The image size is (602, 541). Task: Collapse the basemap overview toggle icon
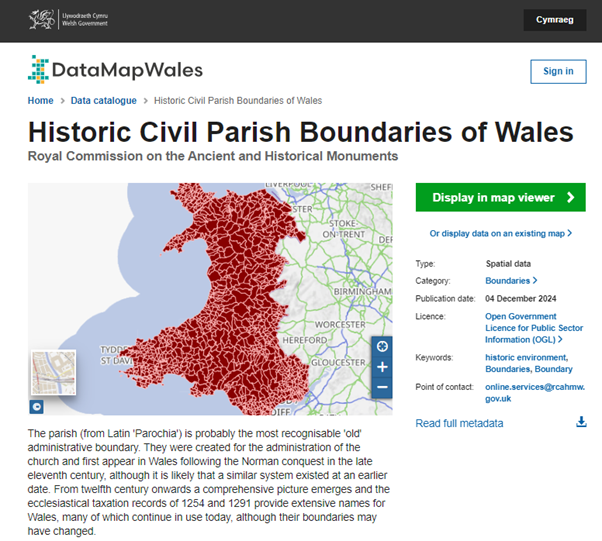[36, 407]
